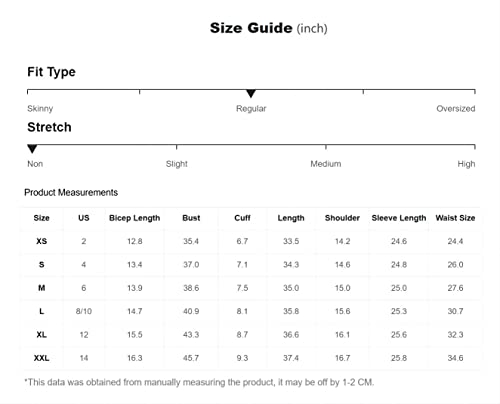Image resolution: width=500 pixels, height=404 pixels.
Task: Select the M size row label
Action: (x=42, y=288)
